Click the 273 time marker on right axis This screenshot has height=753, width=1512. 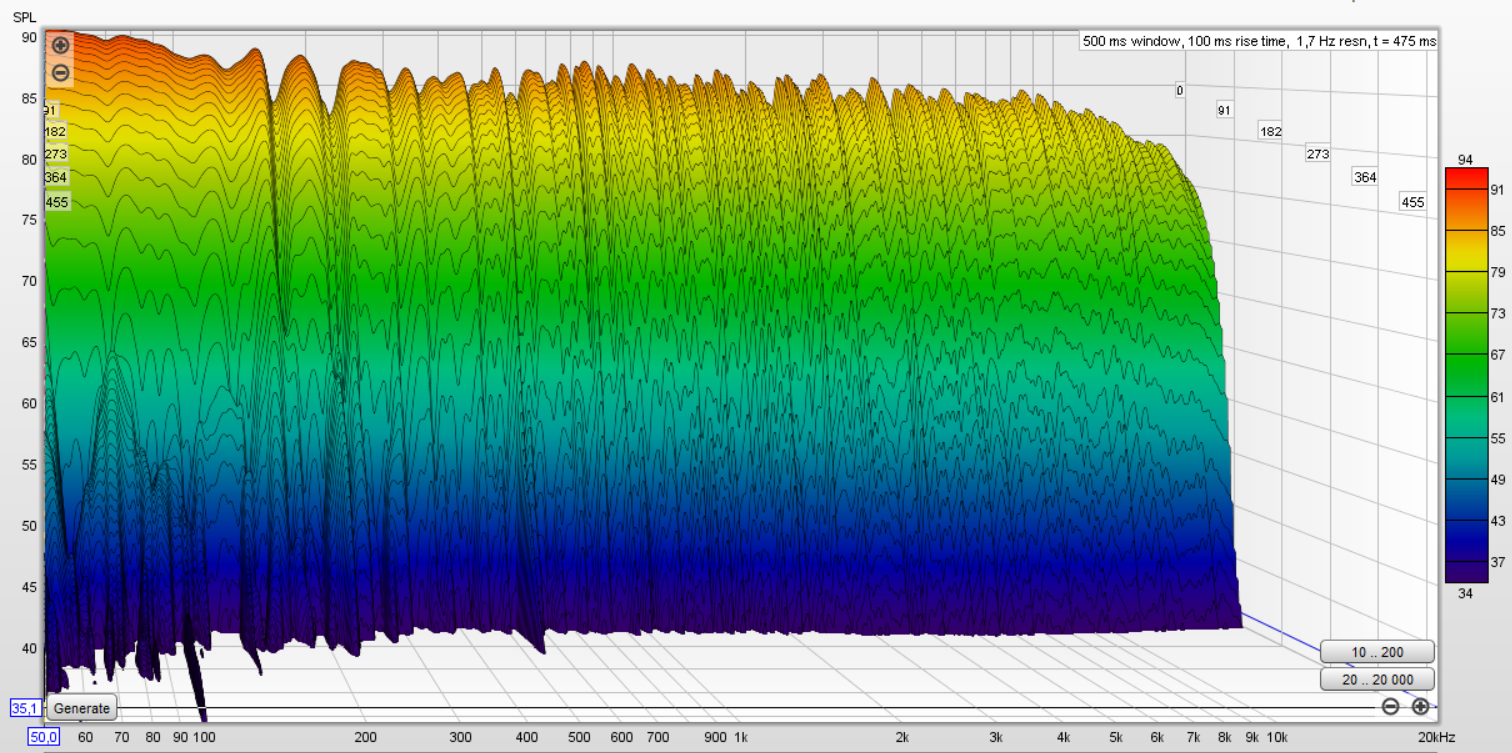coord(1318,154)
